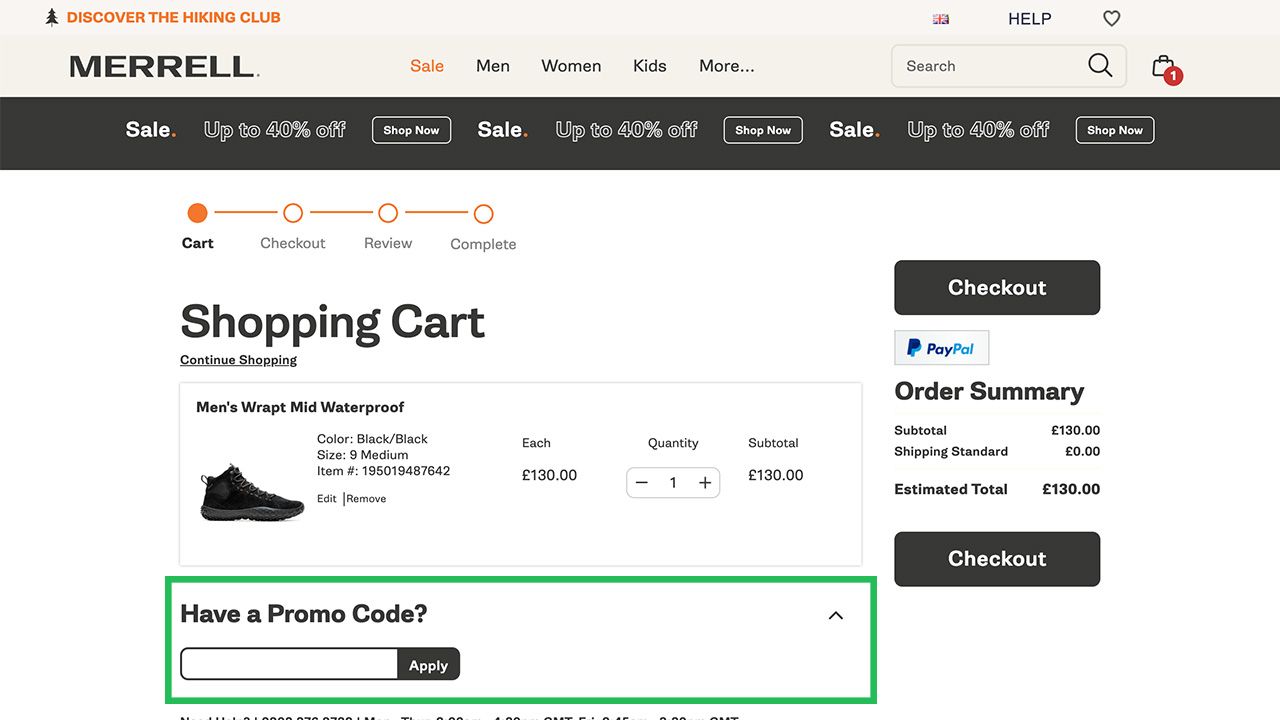Select the Checkout progress step circle
Image resolution: width=1280 pixels, height=720 pixels.
click(293, 213)
